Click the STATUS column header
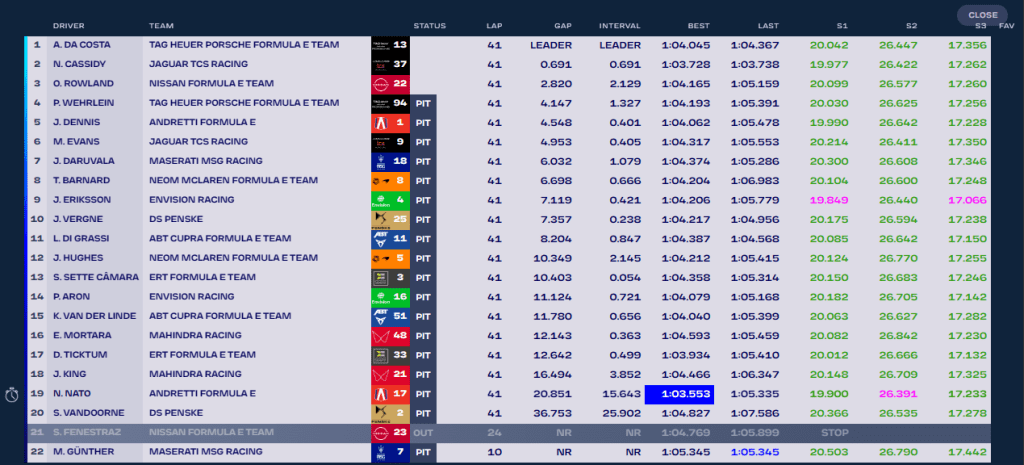 [429, 26]
